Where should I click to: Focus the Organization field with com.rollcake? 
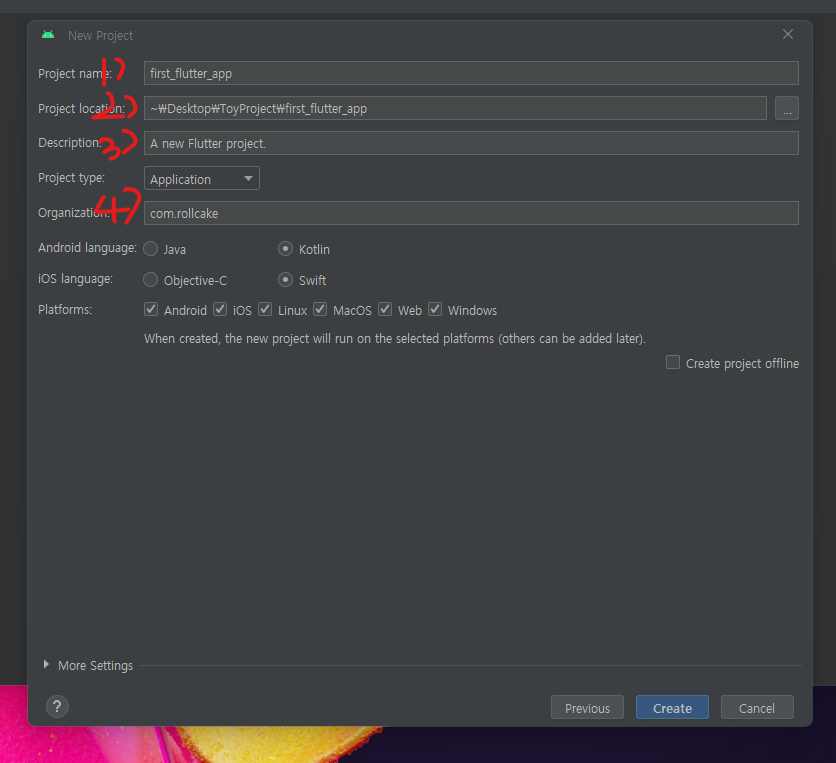(x=471, y=213)
